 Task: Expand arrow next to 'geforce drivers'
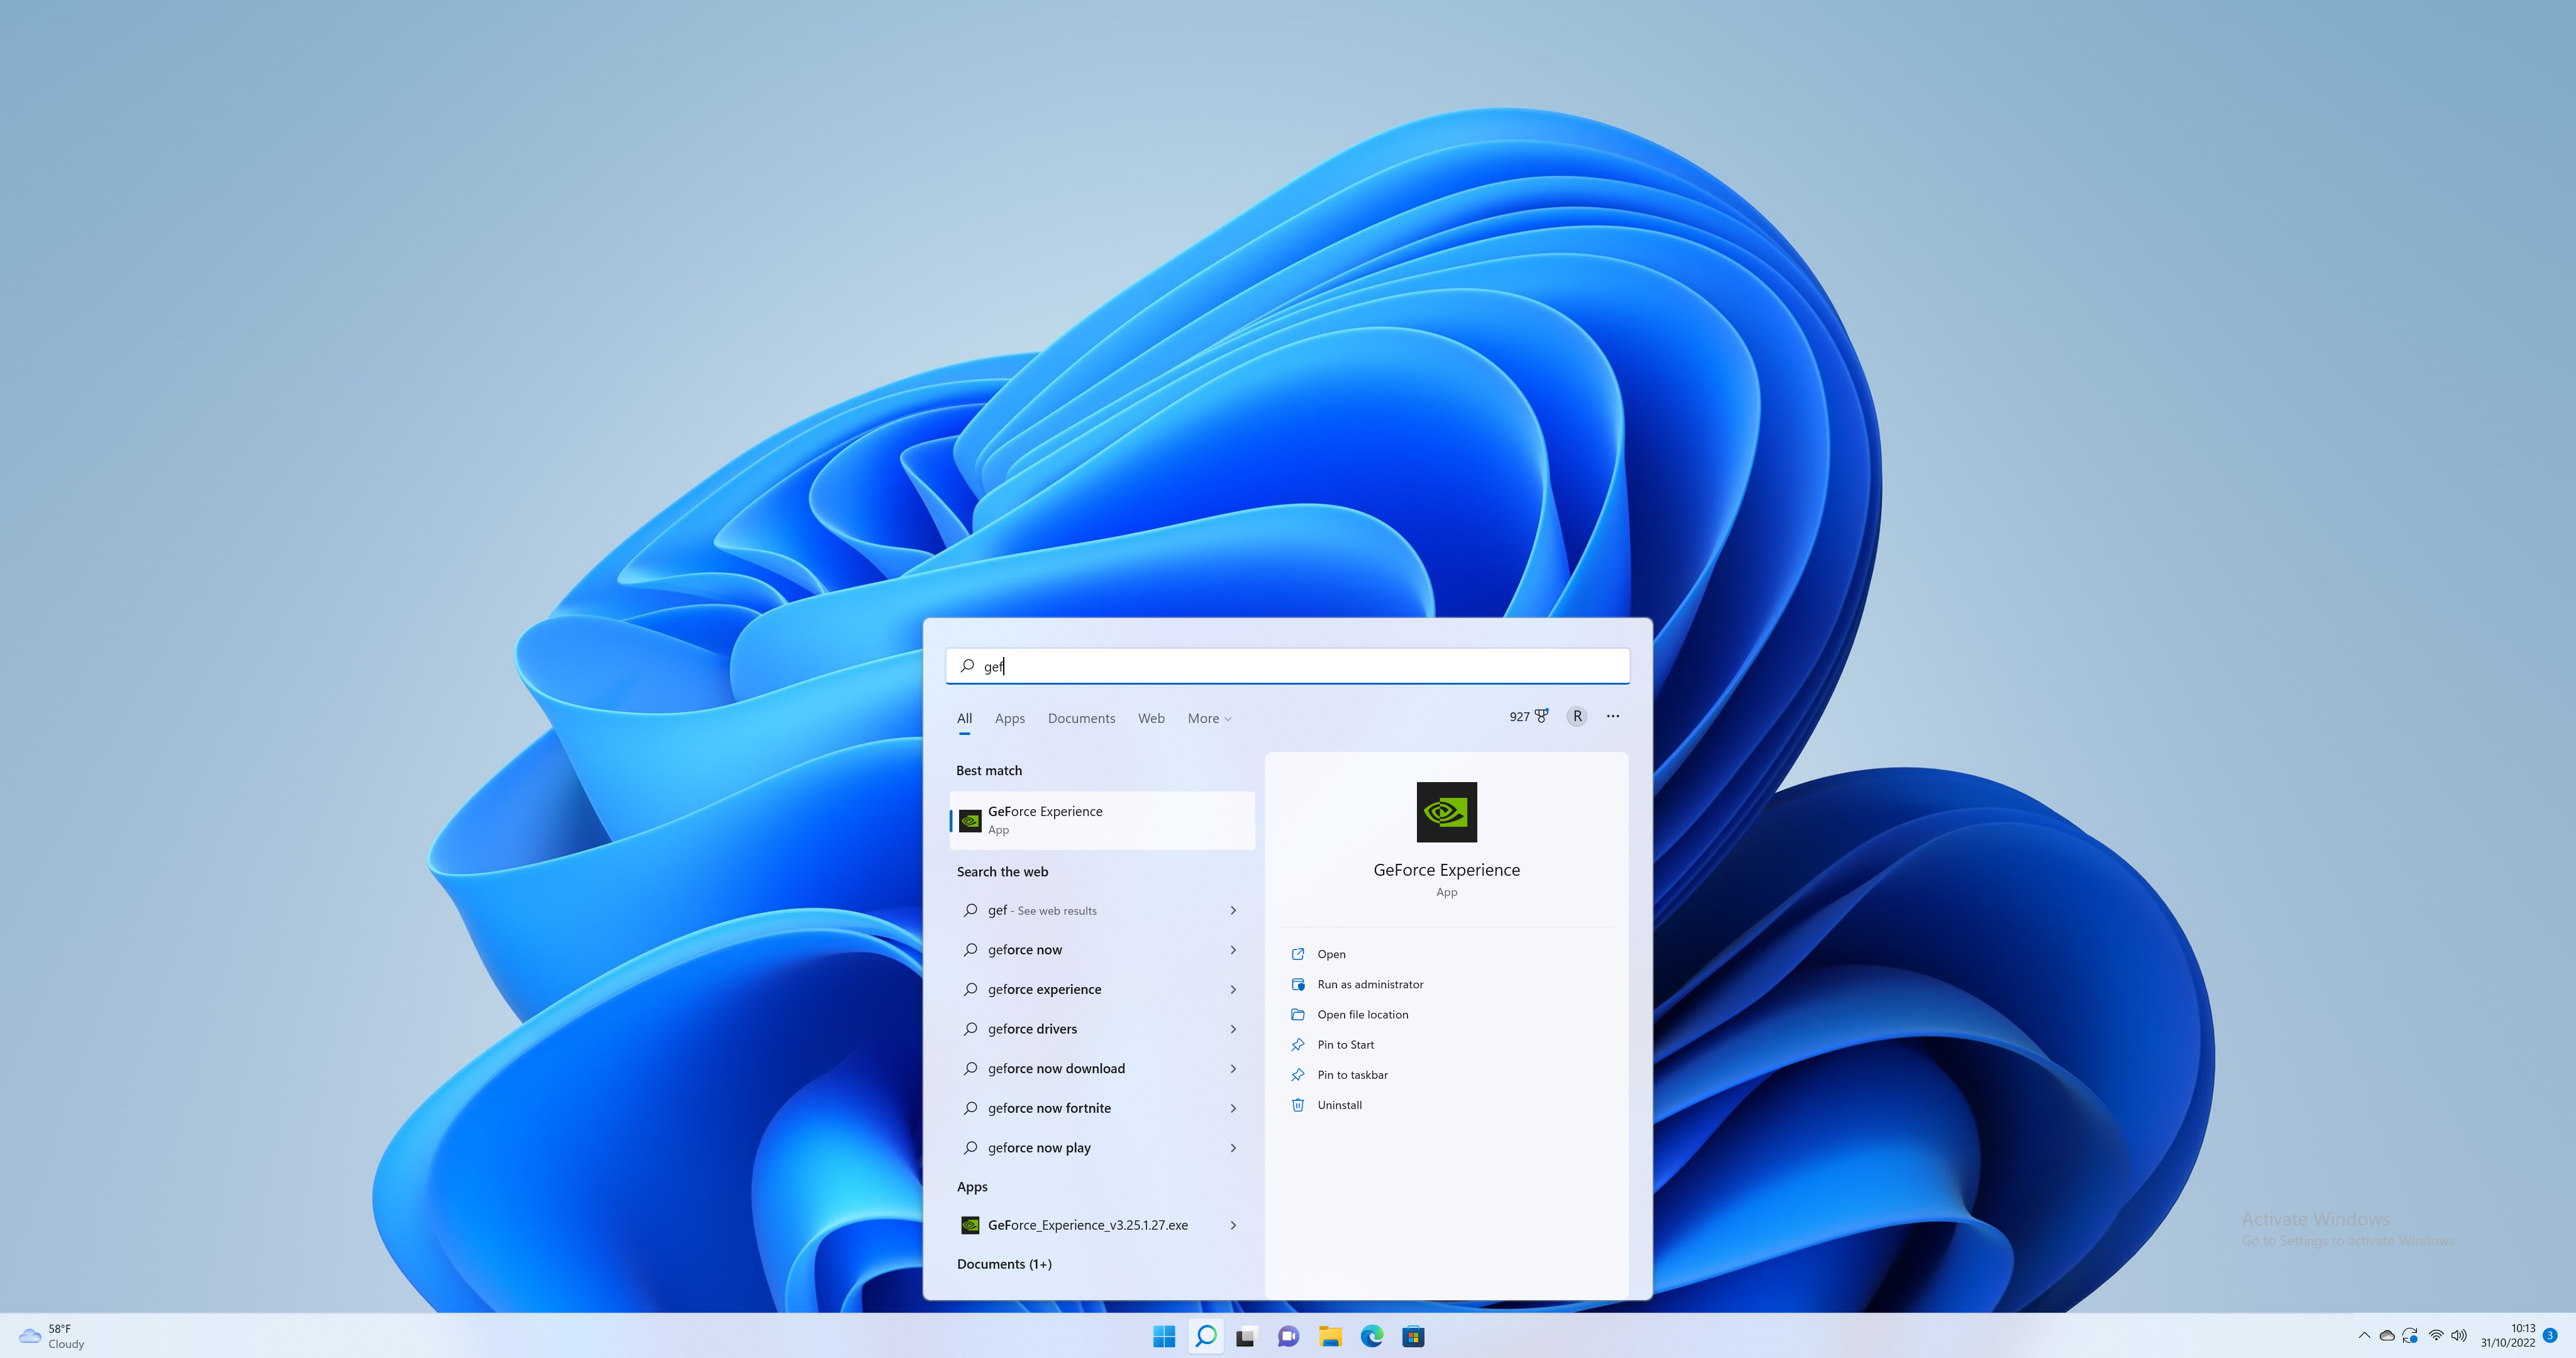click(1233, 1029)
